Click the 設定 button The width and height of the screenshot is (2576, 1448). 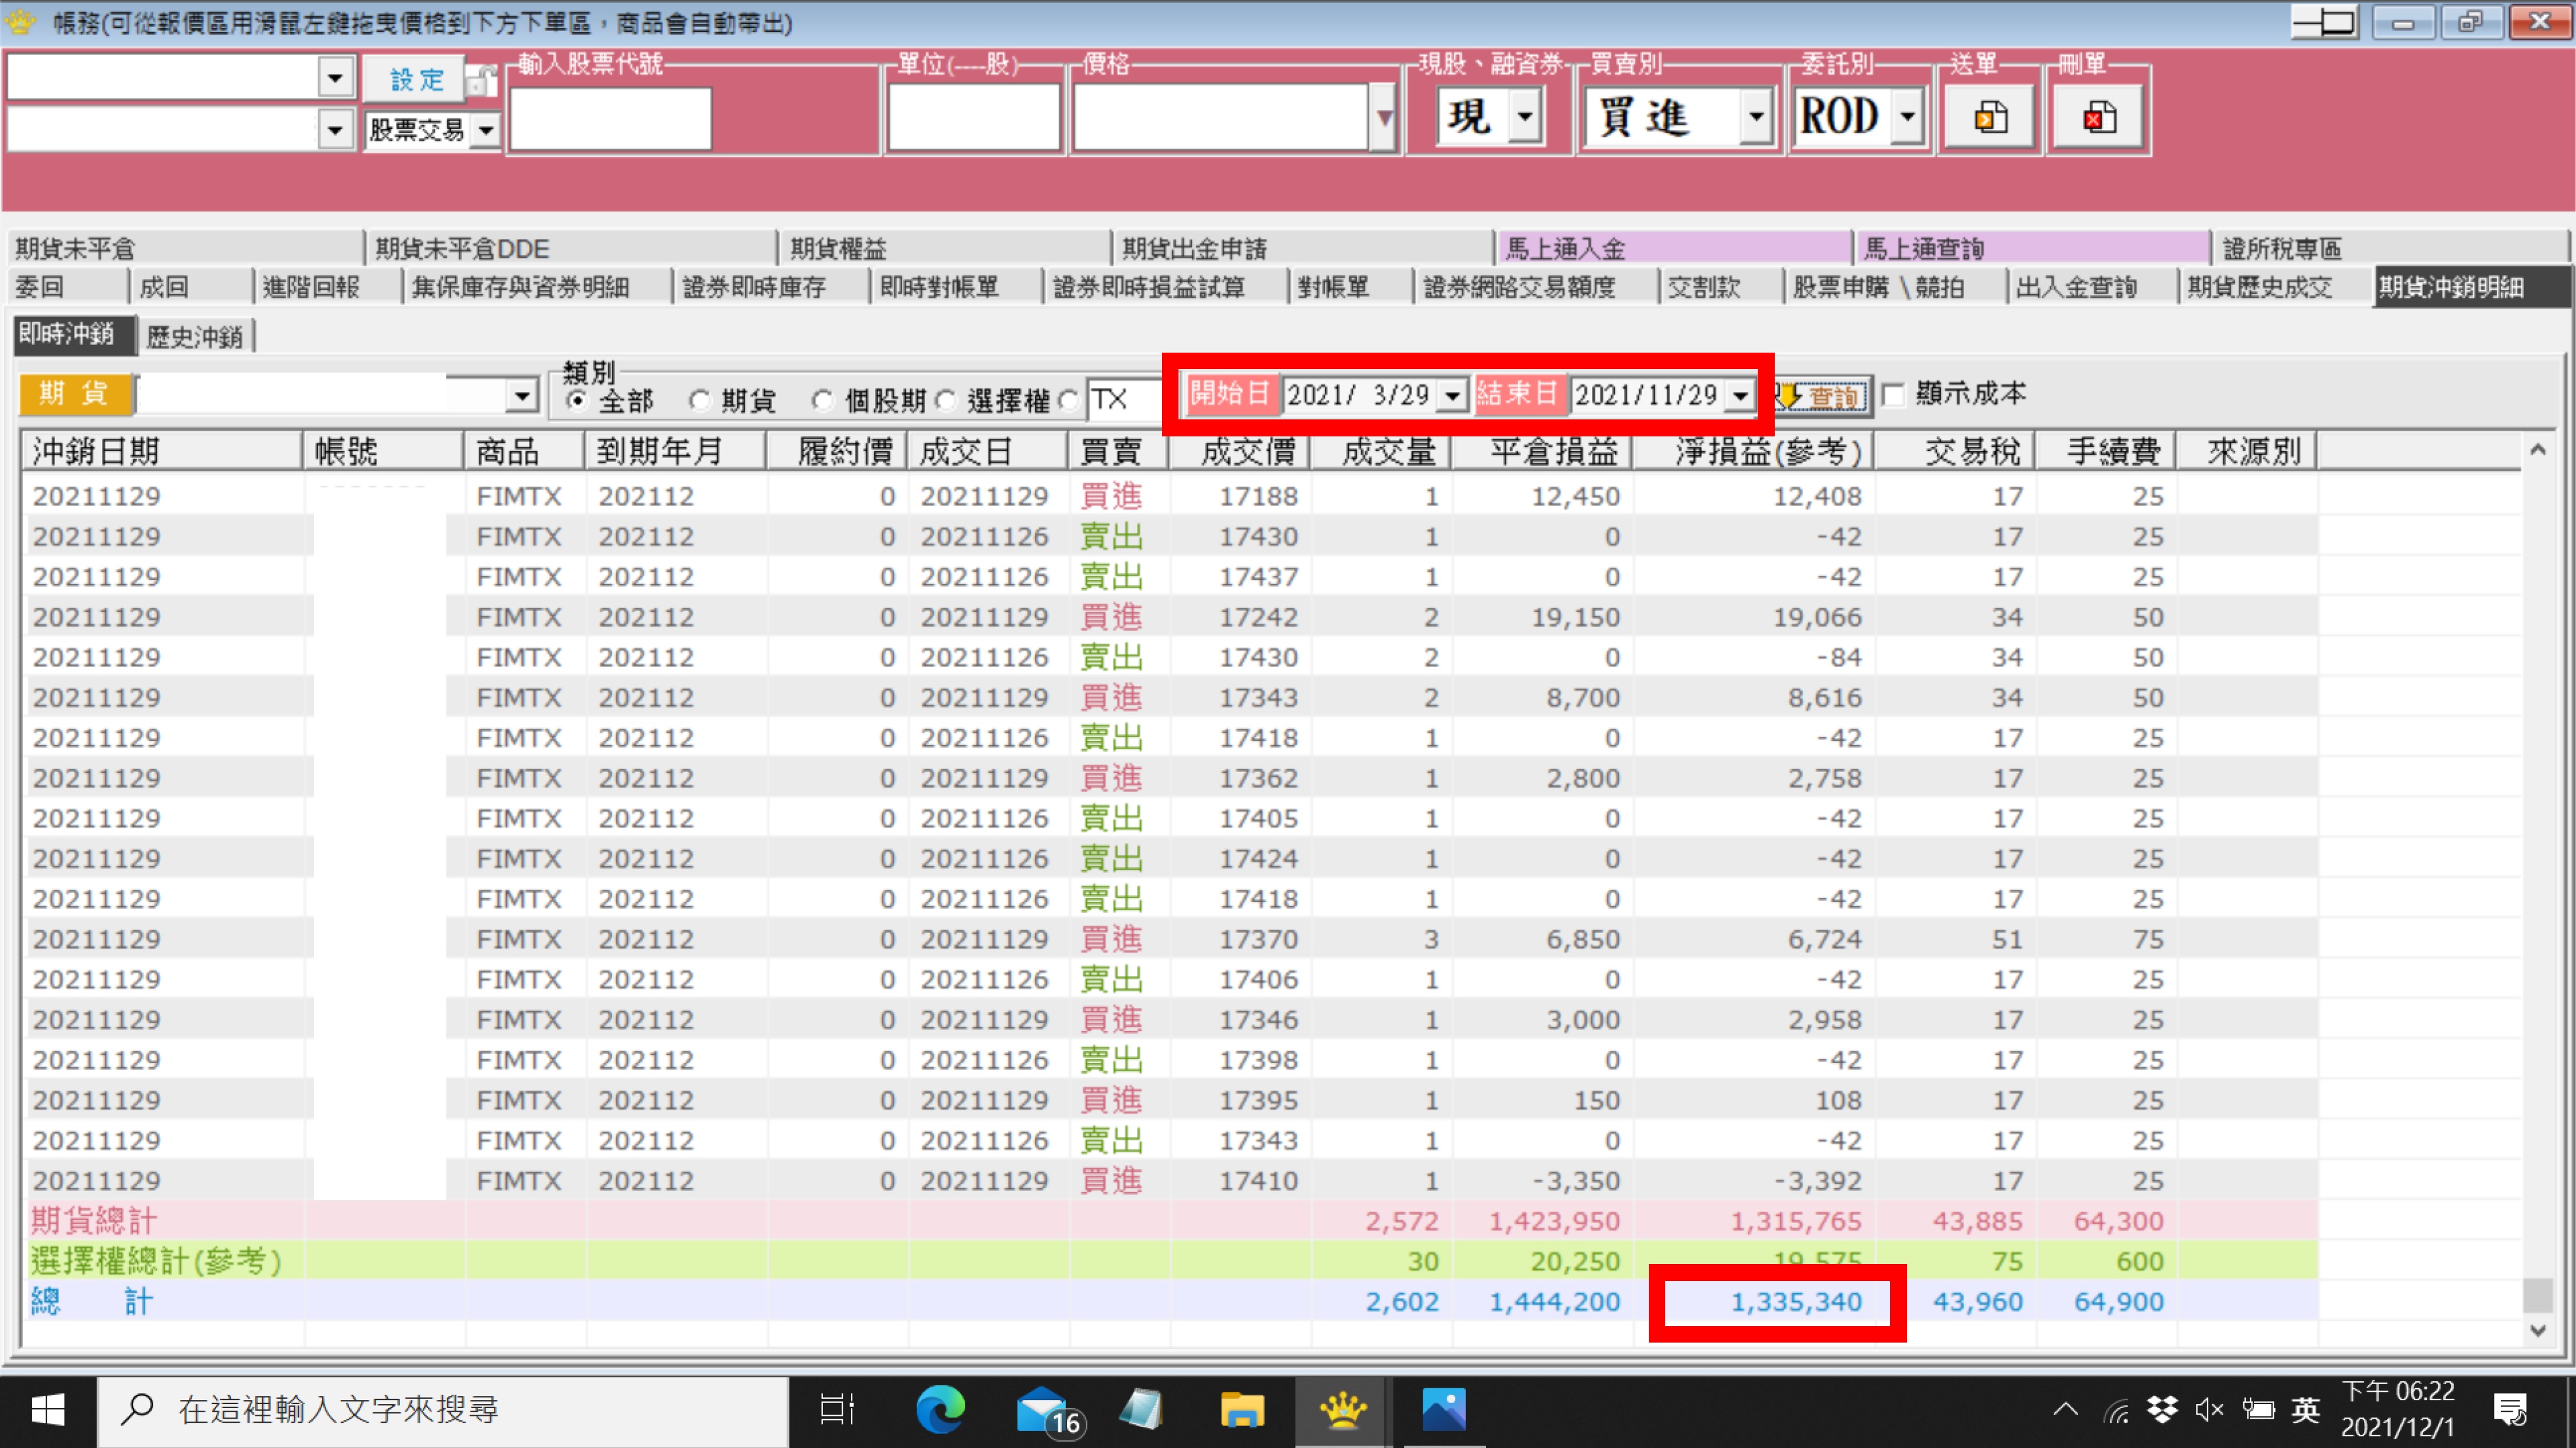[x=415, y=79]
